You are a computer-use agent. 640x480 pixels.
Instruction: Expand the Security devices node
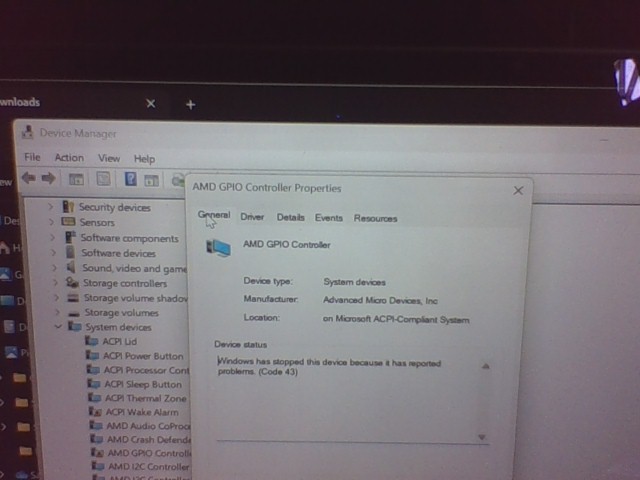51,207
